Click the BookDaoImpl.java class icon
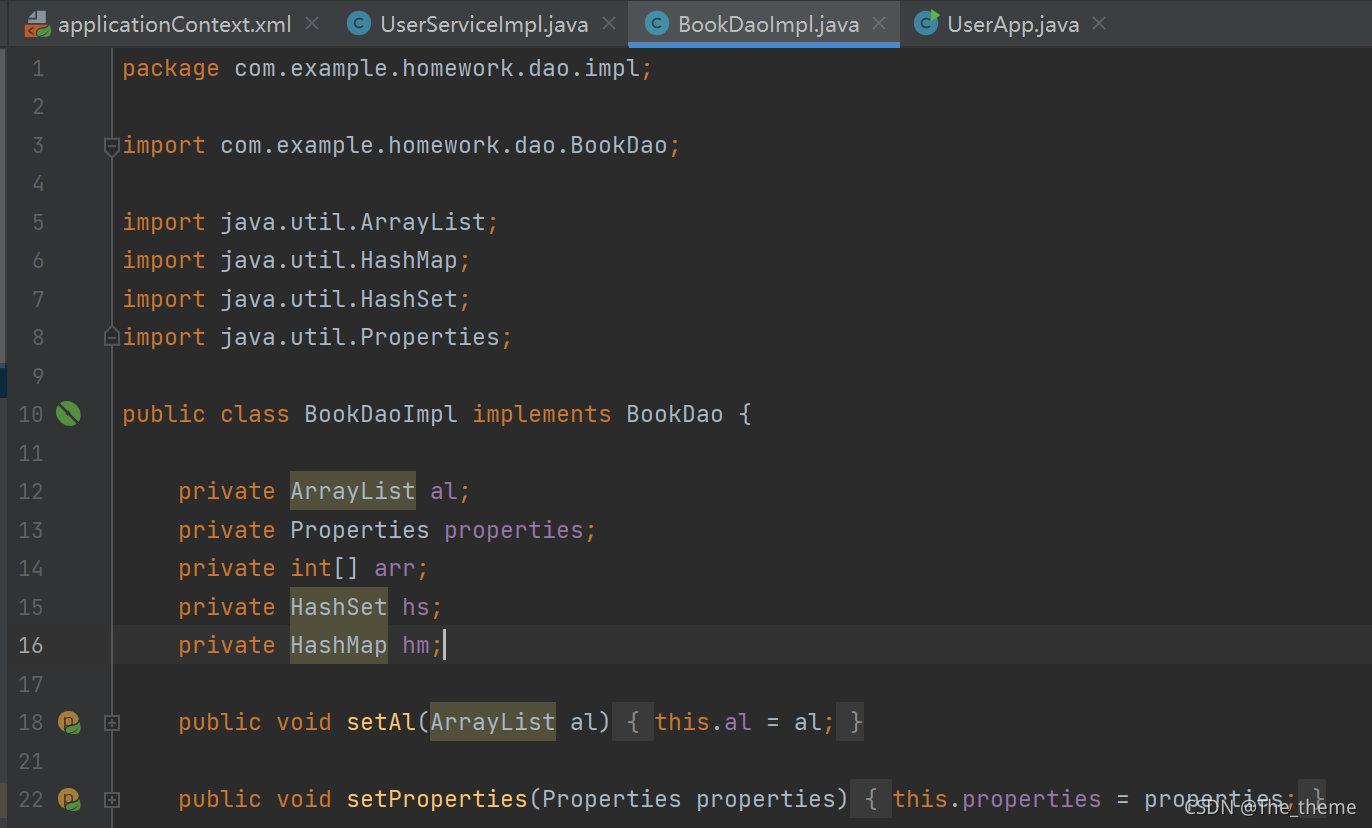1372x828 pixels. (657, 24)
